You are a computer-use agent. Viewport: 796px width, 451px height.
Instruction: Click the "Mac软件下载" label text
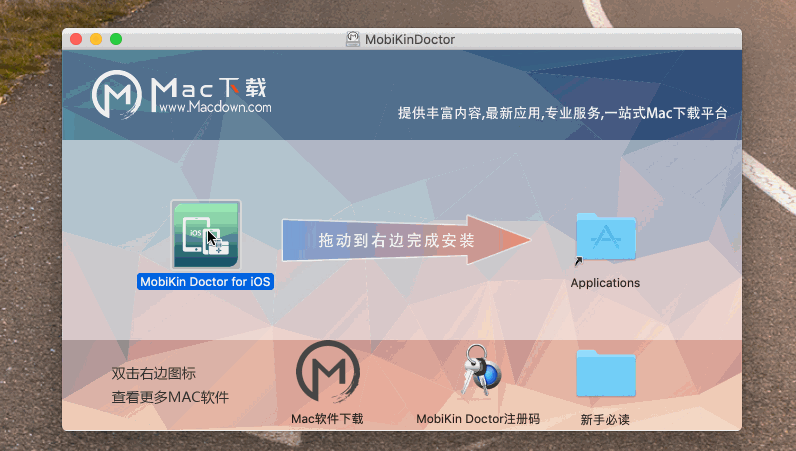point(327,419)
